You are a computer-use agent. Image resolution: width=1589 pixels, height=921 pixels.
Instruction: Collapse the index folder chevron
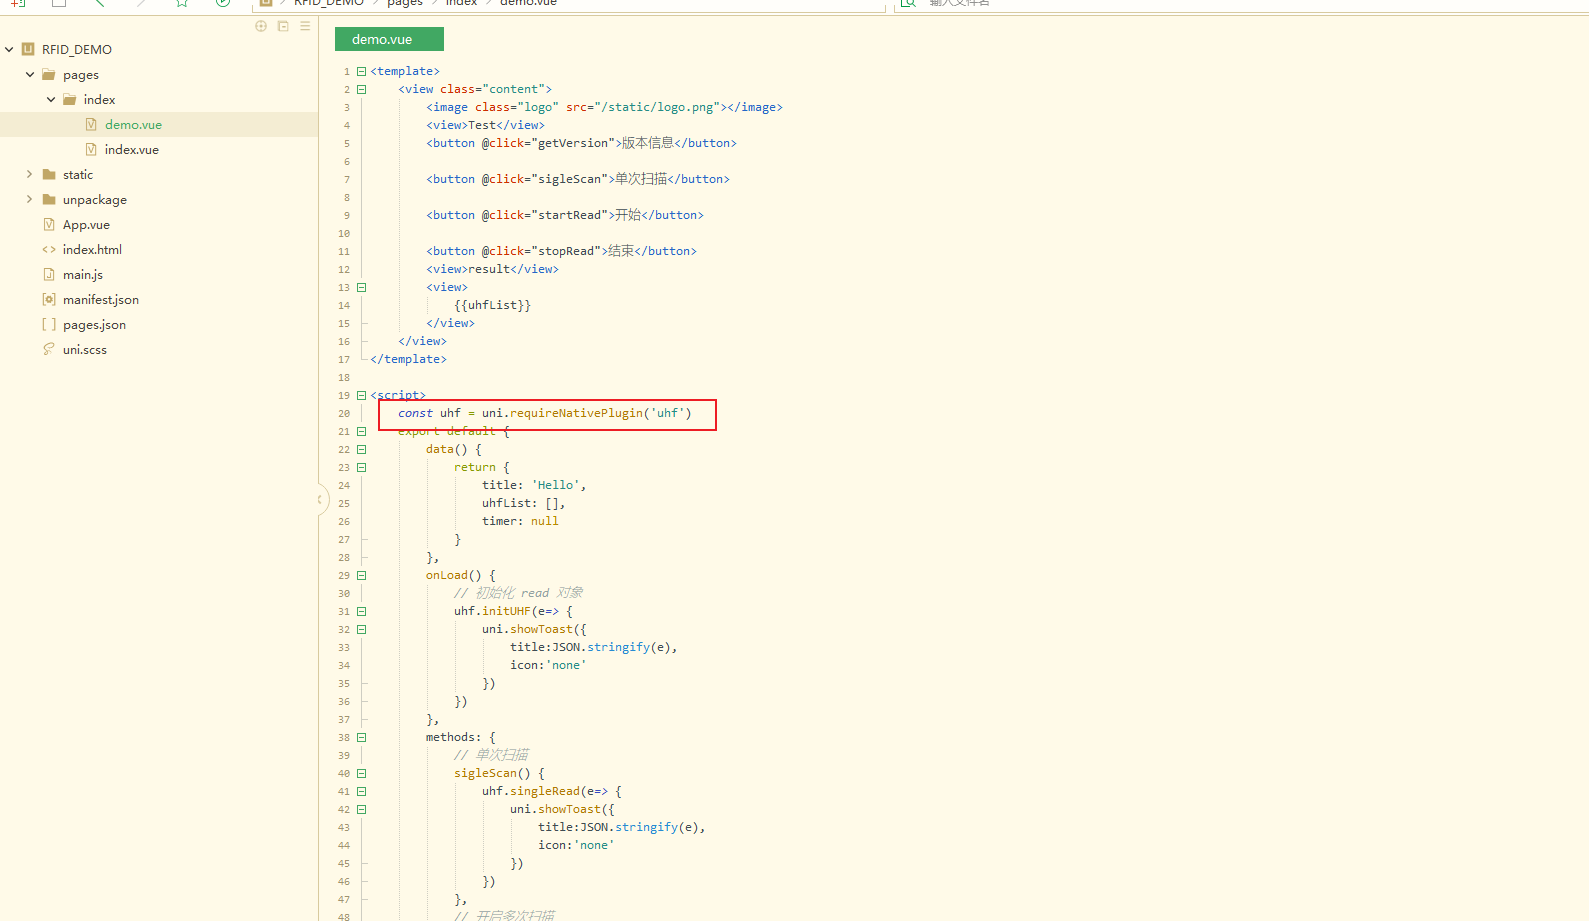point(51,99)
